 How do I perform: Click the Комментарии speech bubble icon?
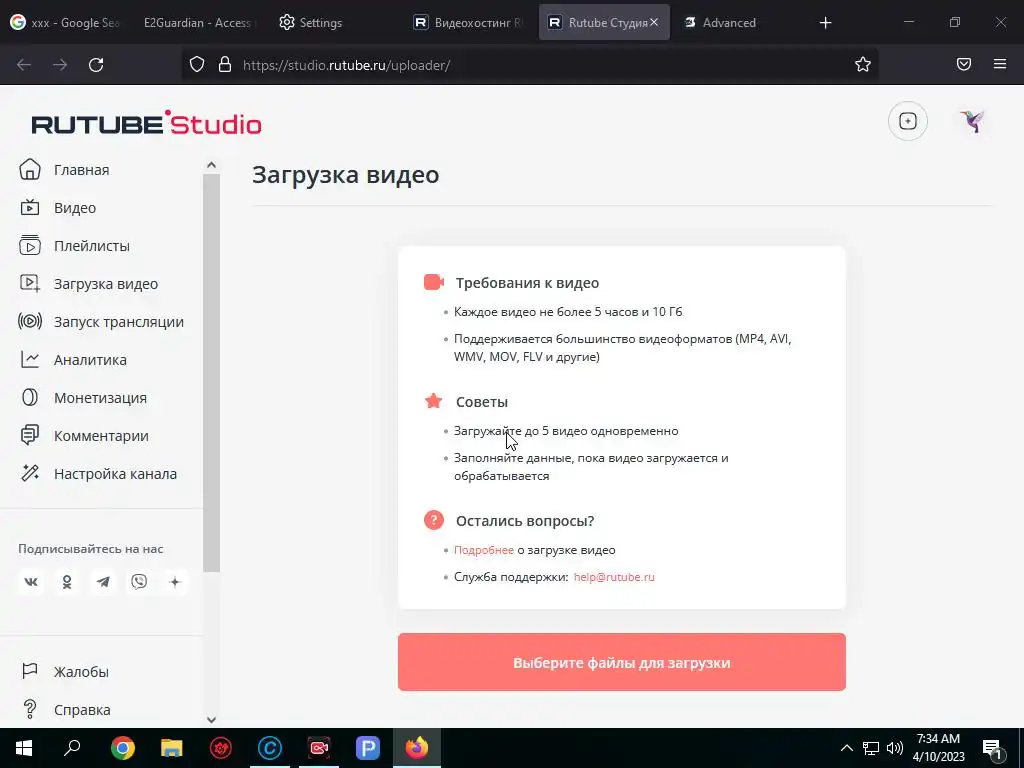pyautogui.click(x=30, y=436)
